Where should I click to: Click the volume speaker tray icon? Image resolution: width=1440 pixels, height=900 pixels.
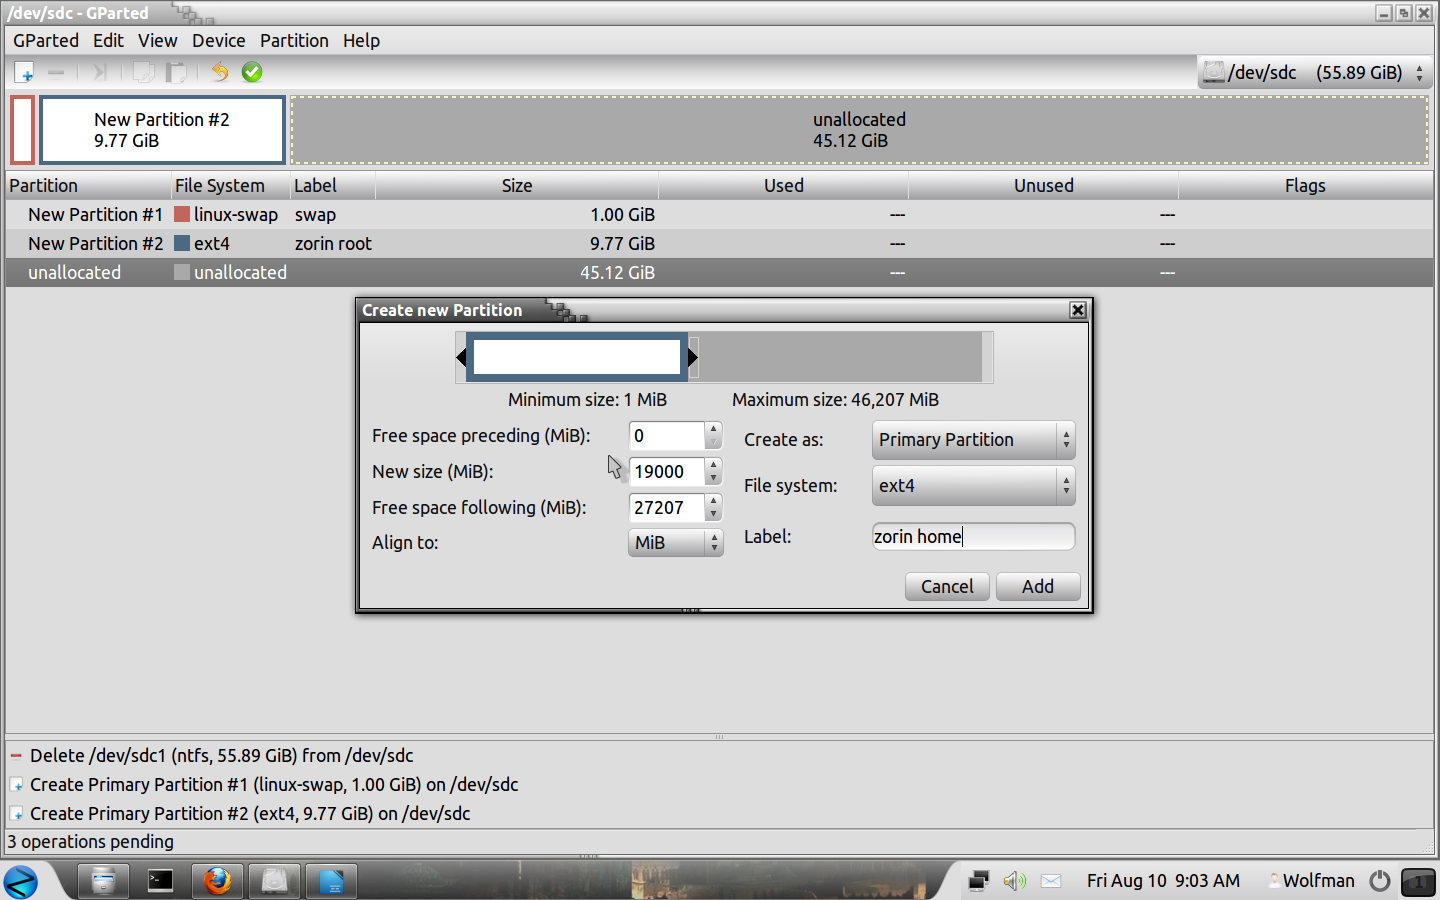pos(1014,881)
